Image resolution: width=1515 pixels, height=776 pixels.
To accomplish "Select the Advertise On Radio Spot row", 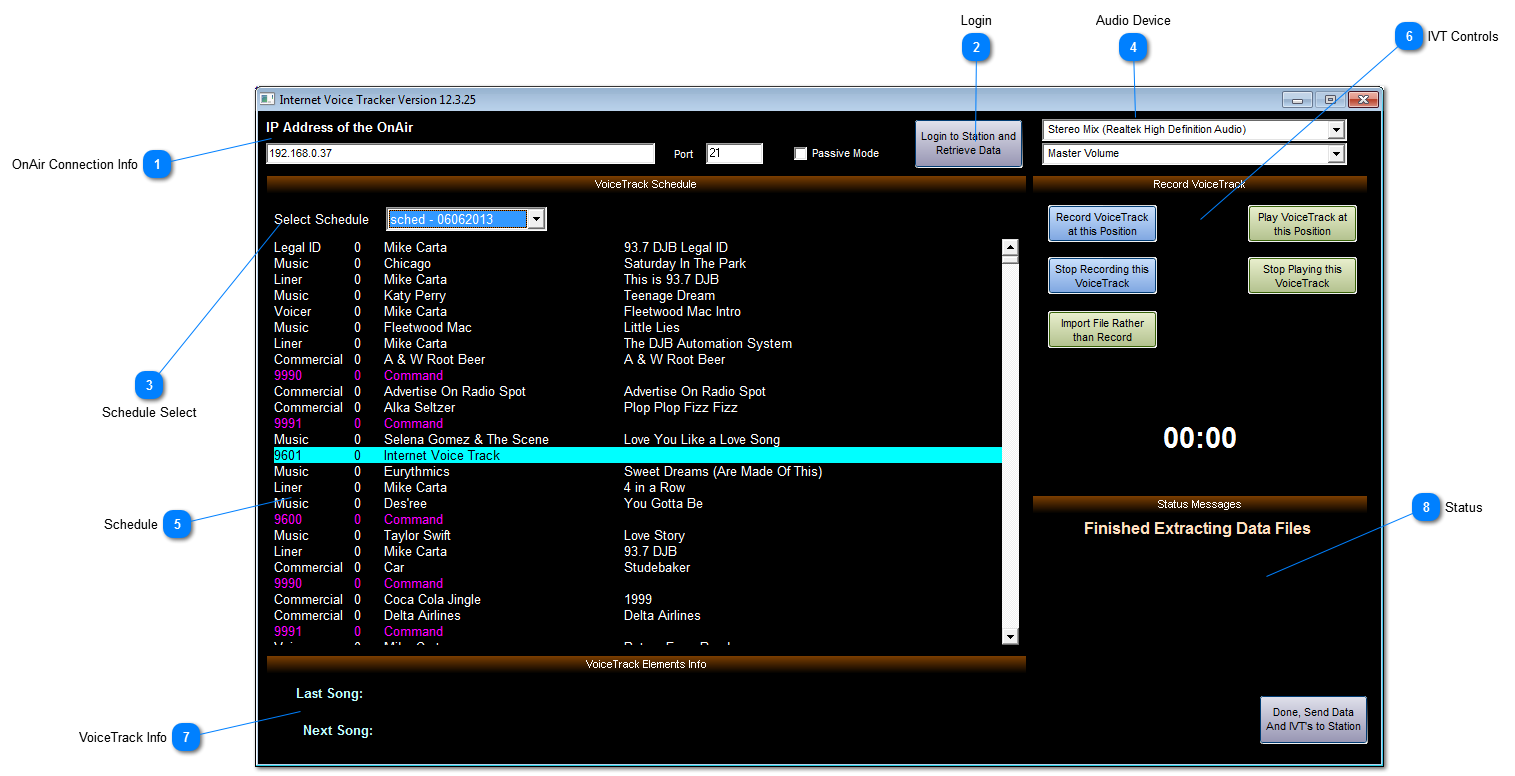I will point(637,391).
